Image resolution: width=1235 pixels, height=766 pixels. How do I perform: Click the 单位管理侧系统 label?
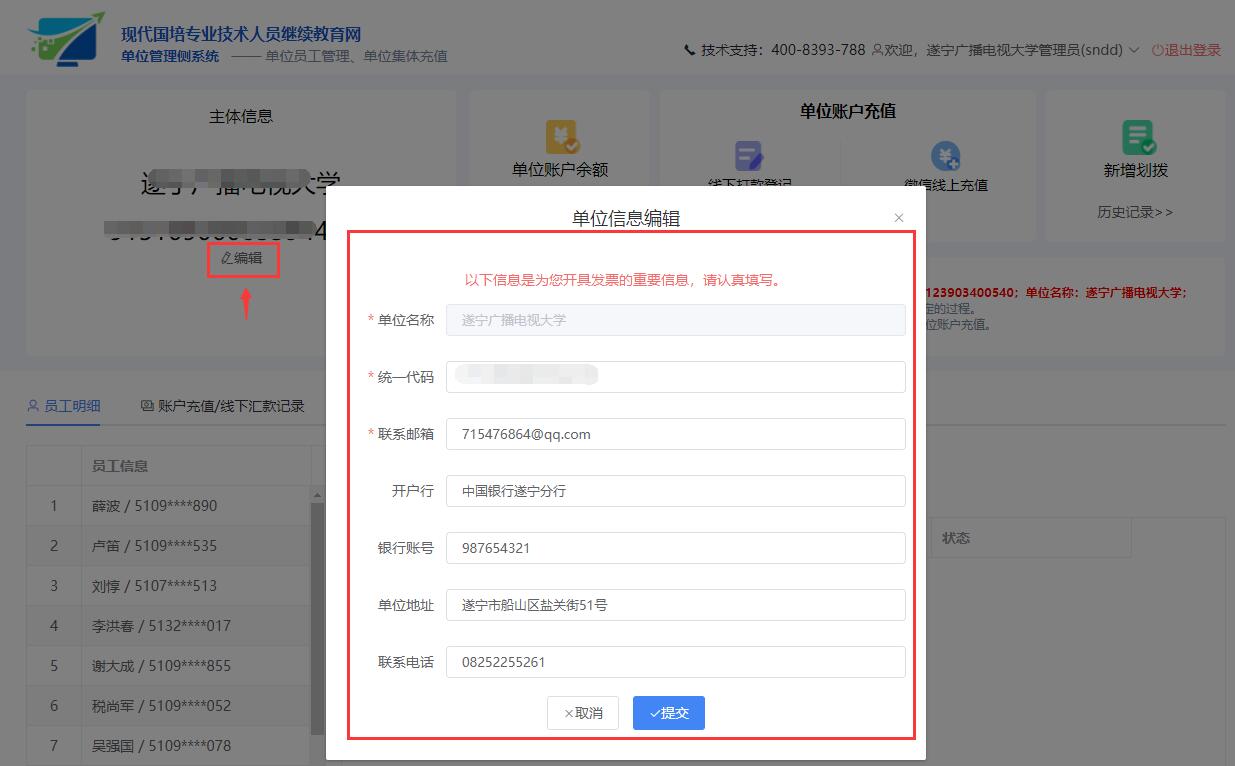click(170, 56)
